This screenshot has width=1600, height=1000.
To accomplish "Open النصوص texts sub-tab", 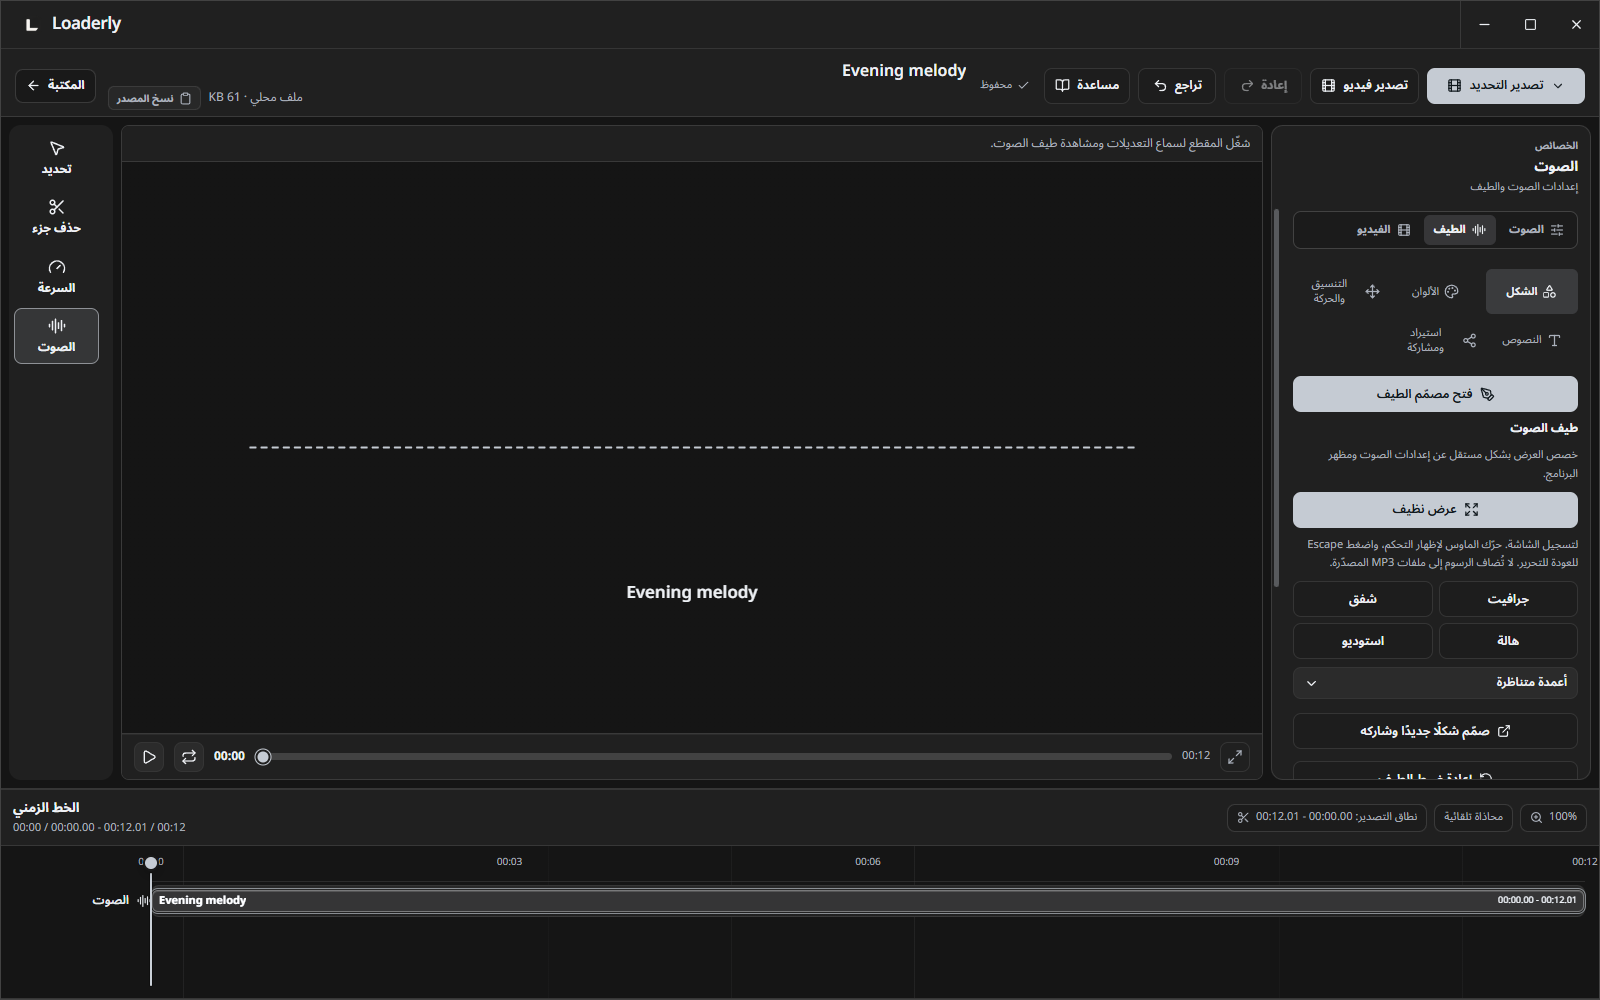I will point(1531,340).
